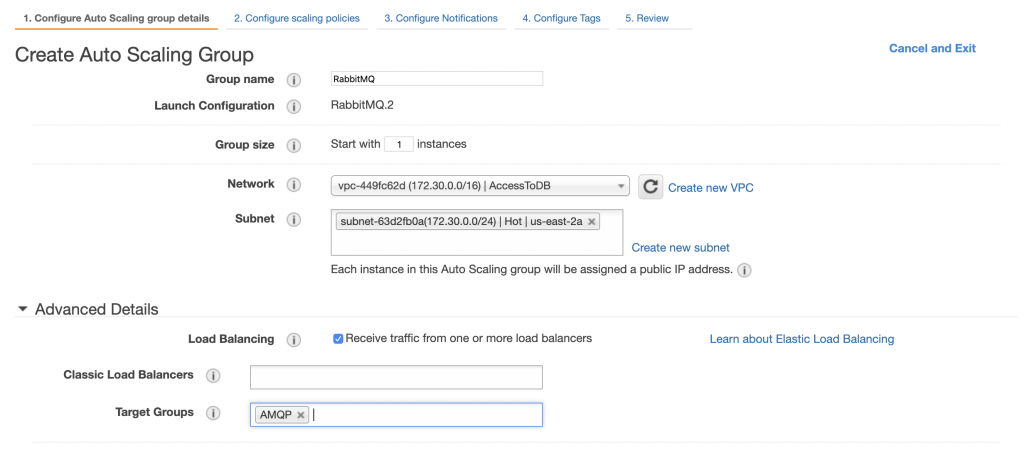The image size is (1024, 450).
Task: Open the Create new VPC link
Action: 711,187
